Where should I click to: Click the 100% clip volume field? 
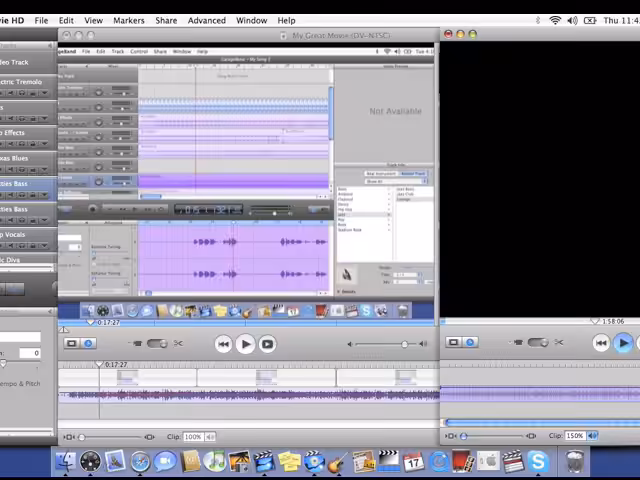[193, 437]
